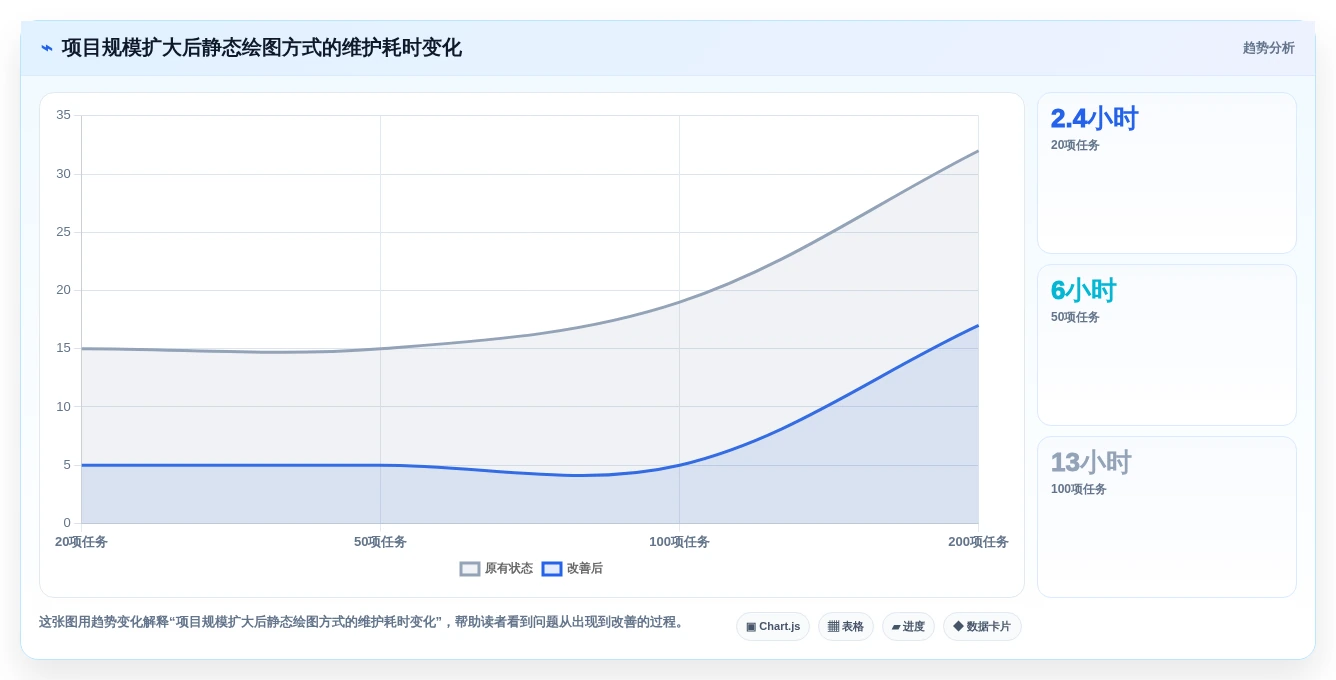Screen dimensions: 1336x680
Task: Click the 10 y-axis tick value
Action: [x=63, y=407]
